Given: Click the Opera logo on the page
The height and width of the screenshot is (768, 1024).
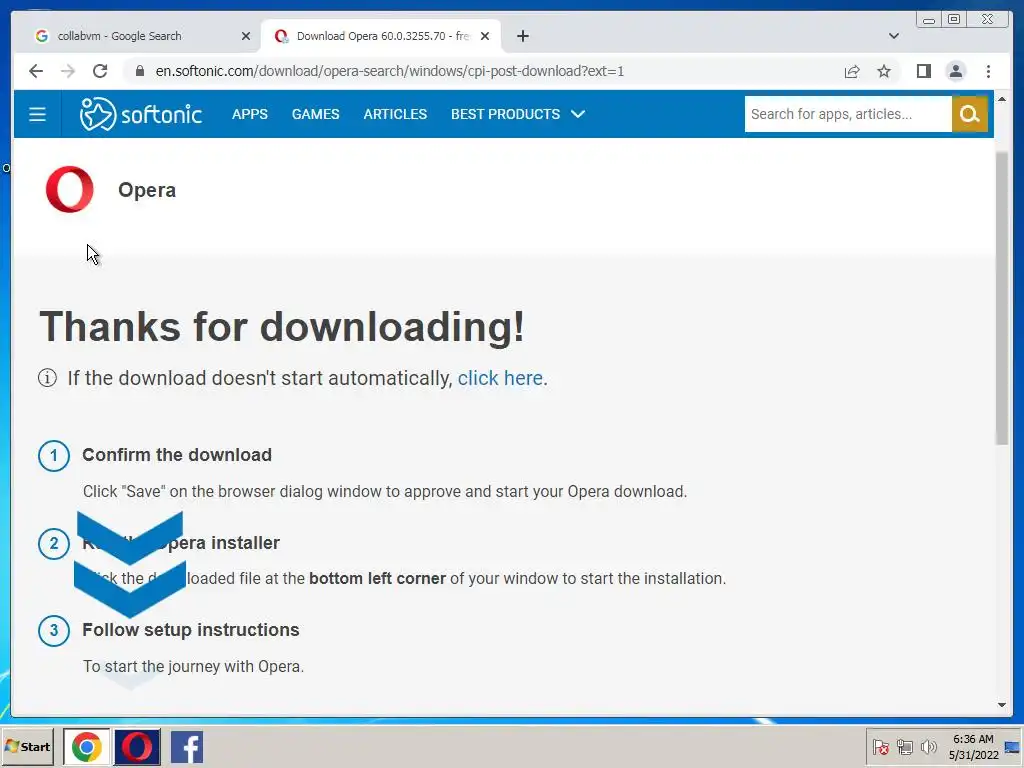Looking at the screenshot, I should point(70,189).
